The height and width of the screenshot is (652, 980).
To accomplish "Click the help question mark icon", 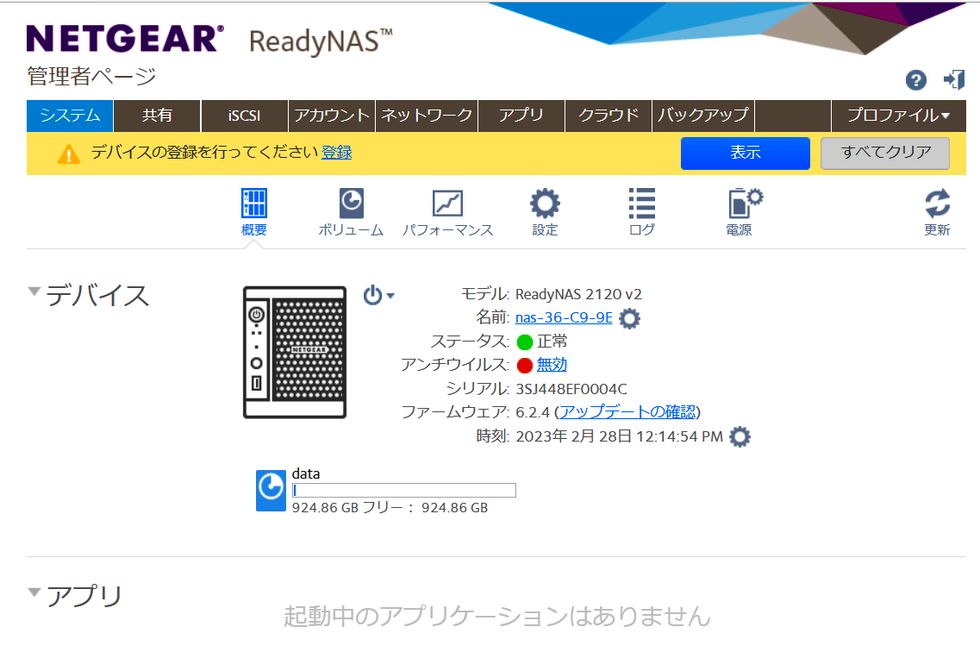I will (915, 81).
